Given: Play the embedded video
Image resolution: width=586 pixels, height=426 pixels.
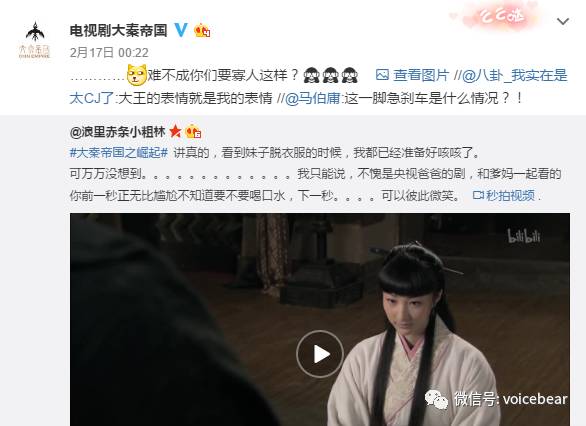Looking at the screenshot, I should 320,354.
